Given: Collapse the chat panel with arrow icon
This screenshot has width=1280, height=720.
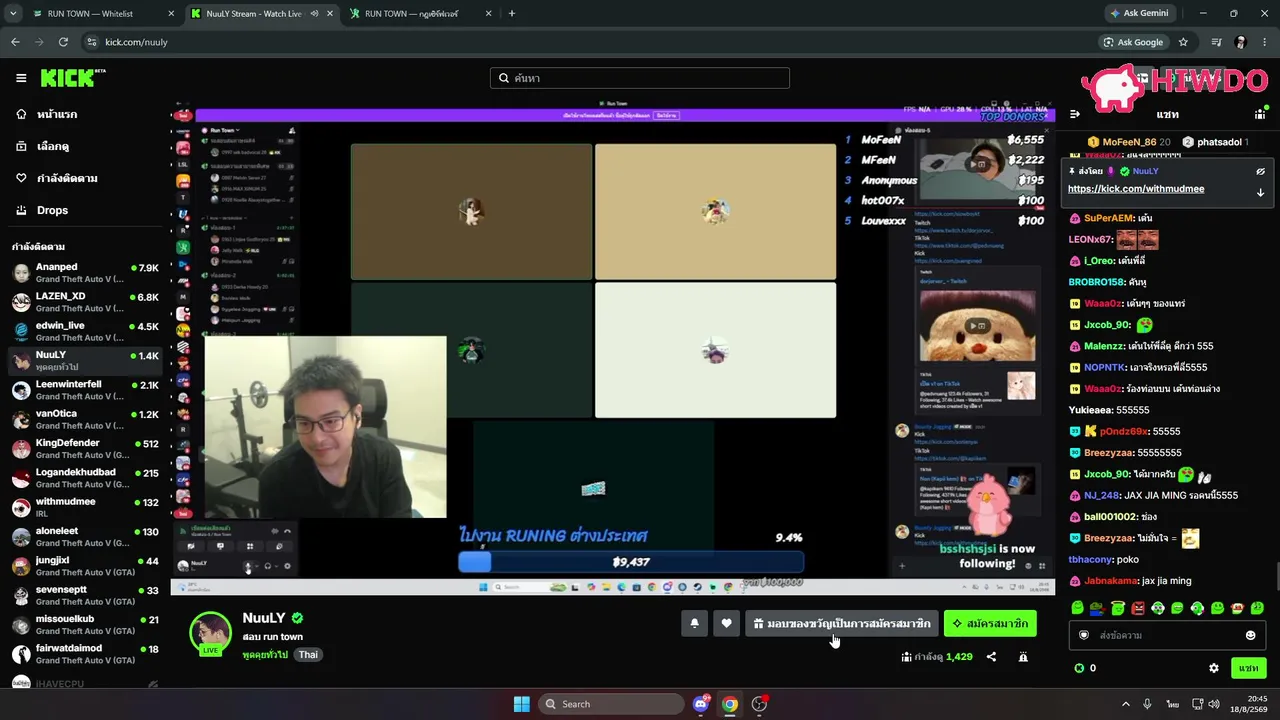Looking at the screenshot, I should (x=1075, y=114).
